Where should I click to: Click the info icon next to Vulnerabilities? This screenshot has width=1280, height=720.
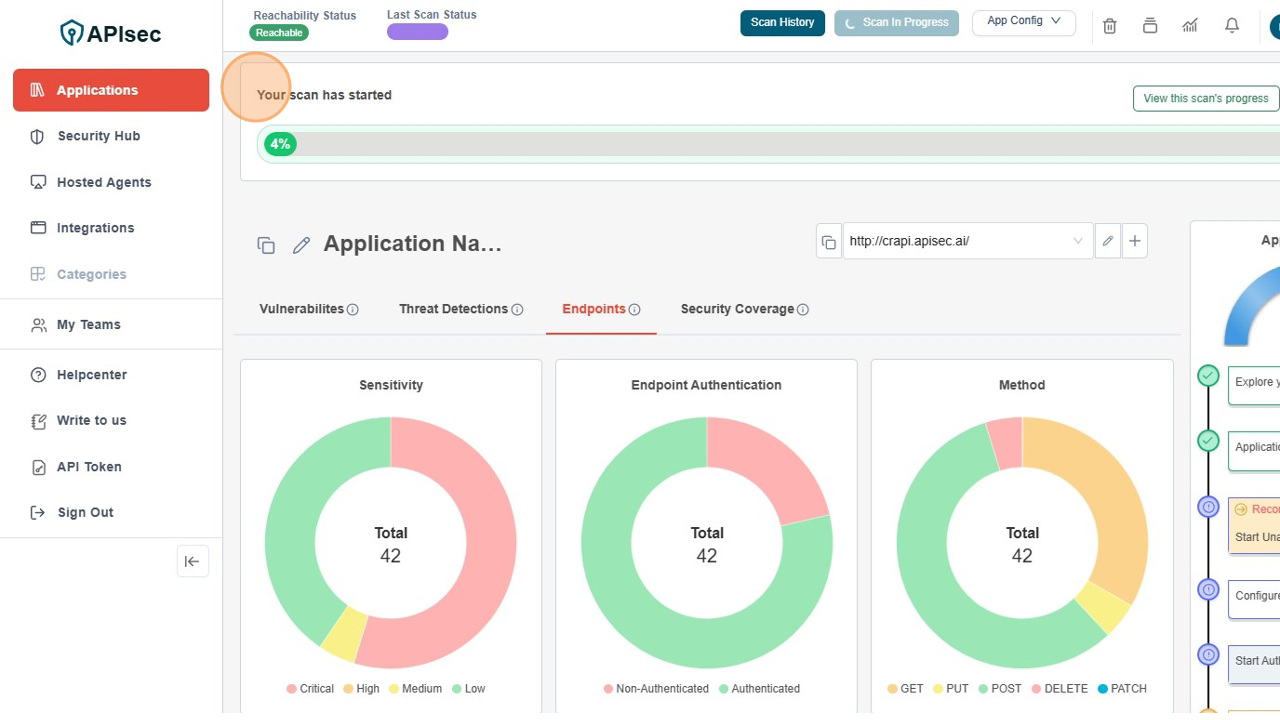(353, 310)
